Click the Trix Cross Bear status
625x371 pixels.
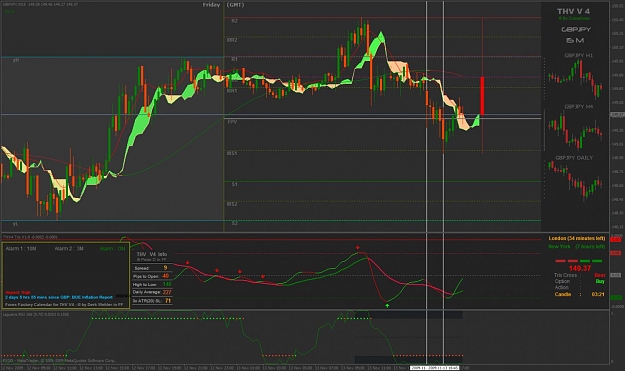[579, 275]
